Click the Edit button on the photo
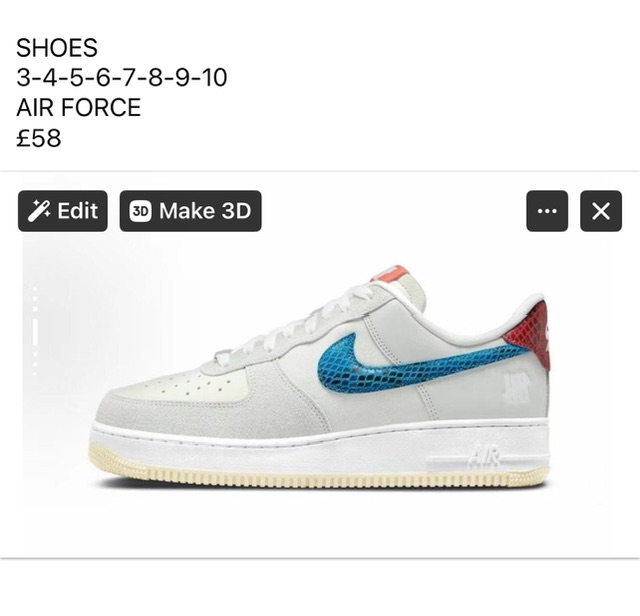 point(63,211)
